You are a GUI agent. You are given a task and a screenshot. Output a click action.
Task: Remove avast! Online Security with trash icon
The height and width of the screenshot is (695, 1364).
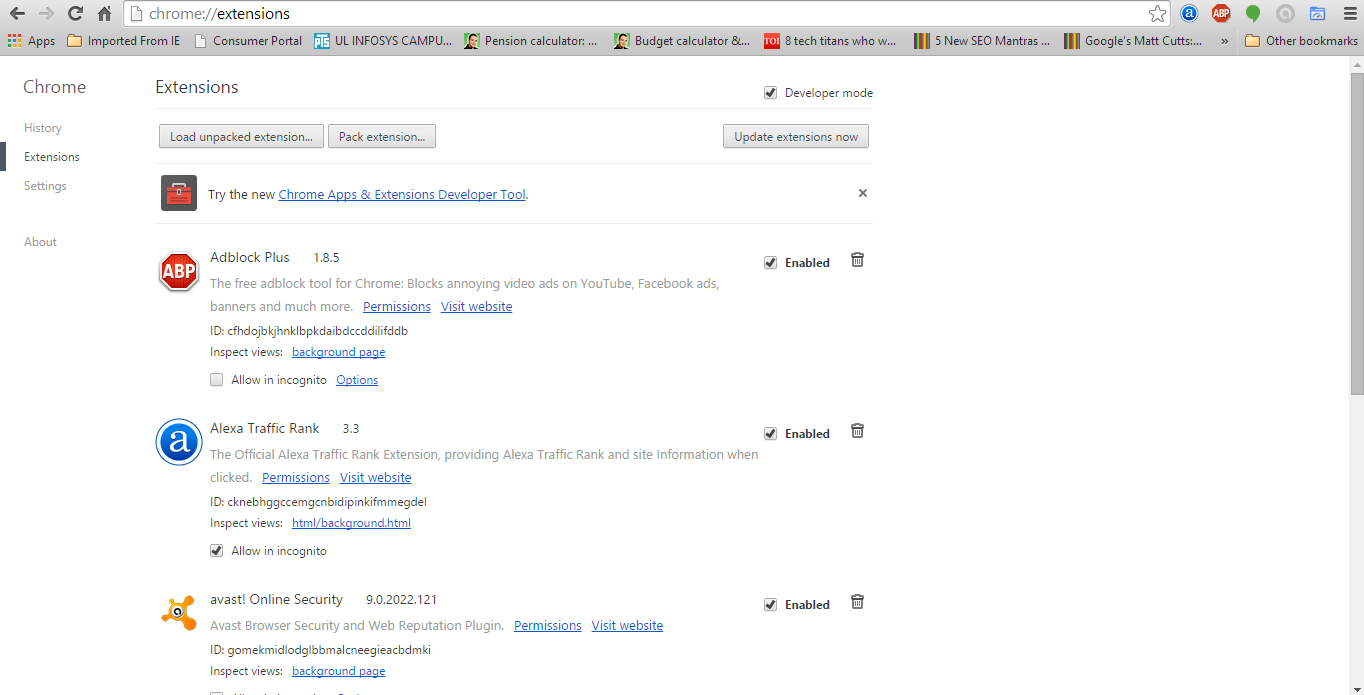pos(857,602)
